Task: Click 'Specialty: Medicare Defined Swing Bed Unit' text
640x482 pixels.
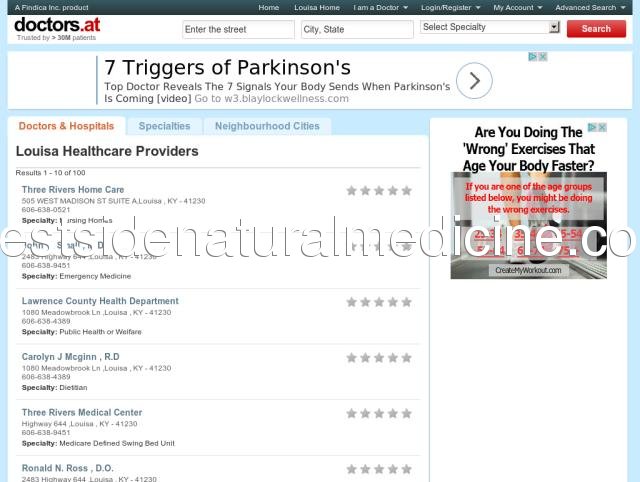Action: point(98,443)
